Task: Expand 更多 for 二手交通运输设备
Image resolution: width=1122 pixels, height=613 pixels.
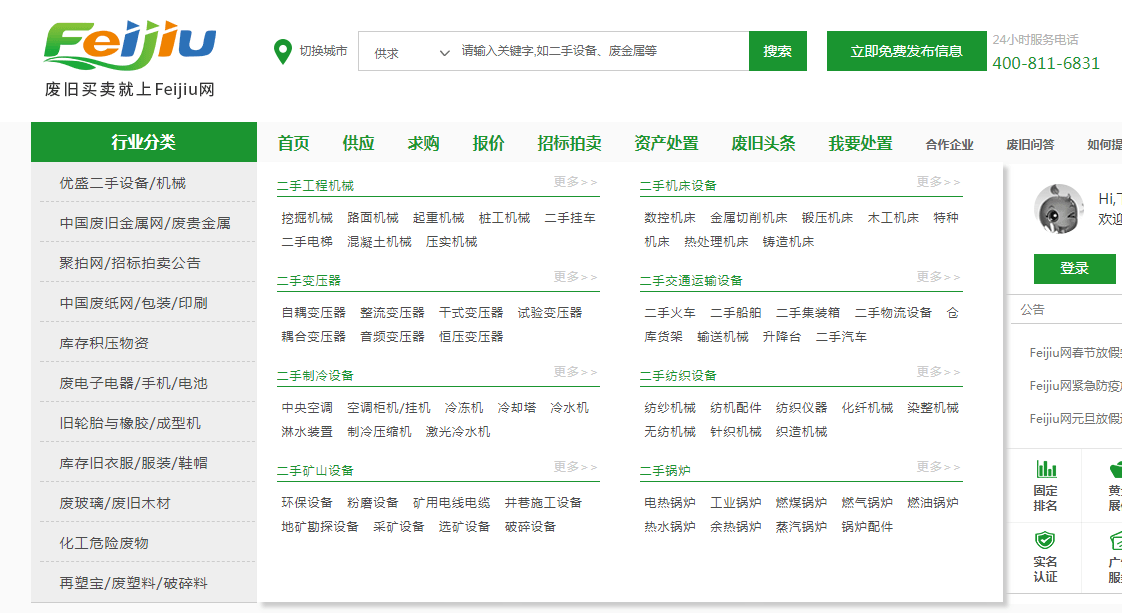Action: tap(939, 276)
